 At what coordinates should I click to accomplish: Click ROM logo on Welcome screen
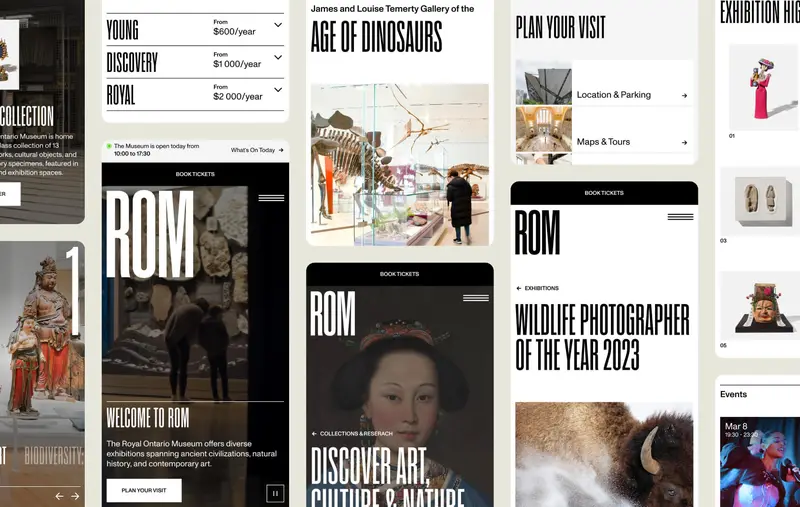tap(149, 234)
